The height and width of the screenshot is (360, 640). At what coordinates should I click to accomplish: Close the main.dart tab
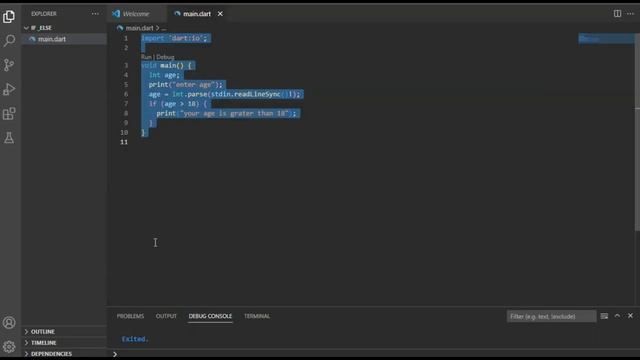tap(220, 14)
